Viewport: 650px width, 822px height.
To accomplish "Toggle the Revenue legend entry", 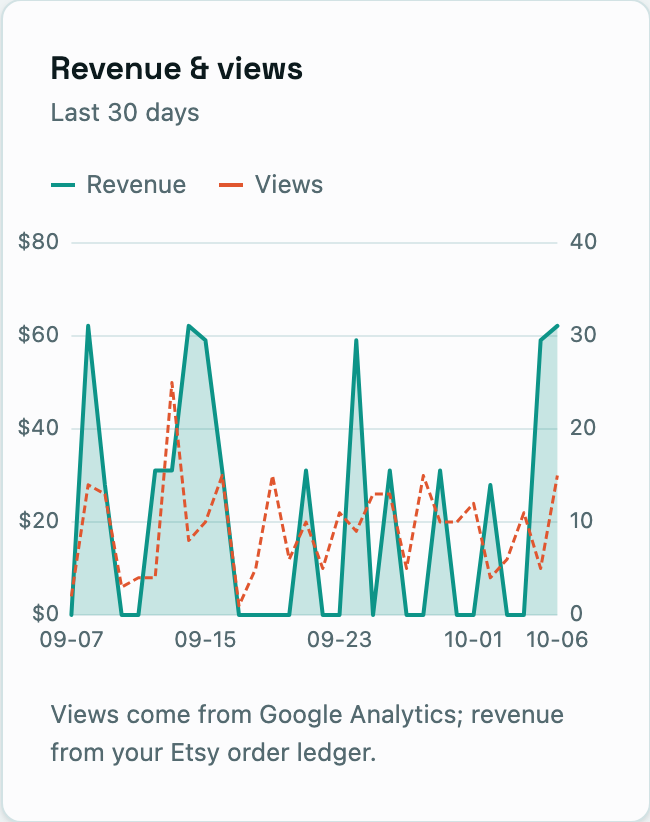I will click(x=118, y=185).
